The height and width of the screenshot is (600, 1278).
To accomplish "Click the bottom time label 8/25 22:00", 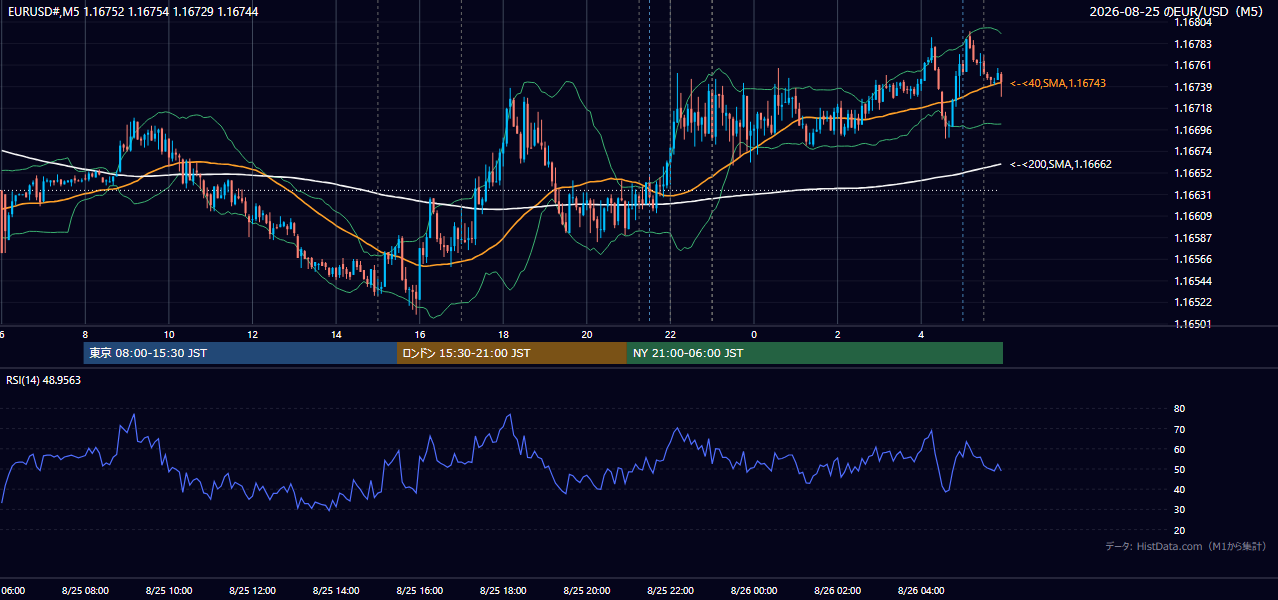I will (670, 591).
